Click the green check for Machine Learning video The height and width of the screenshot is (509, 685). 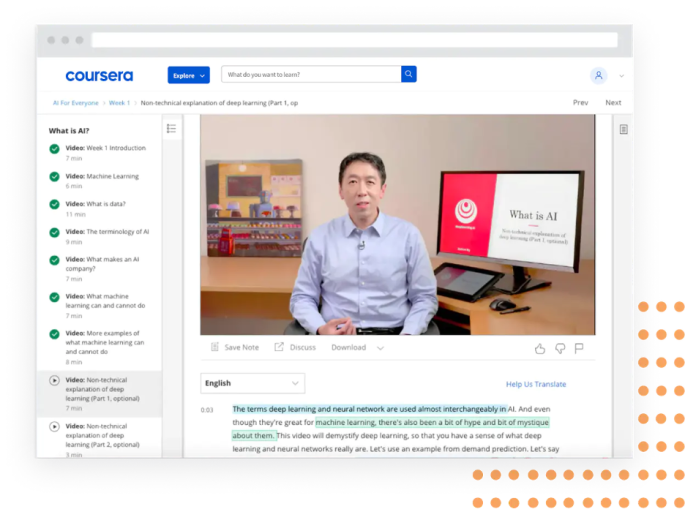tap(54, 177)
